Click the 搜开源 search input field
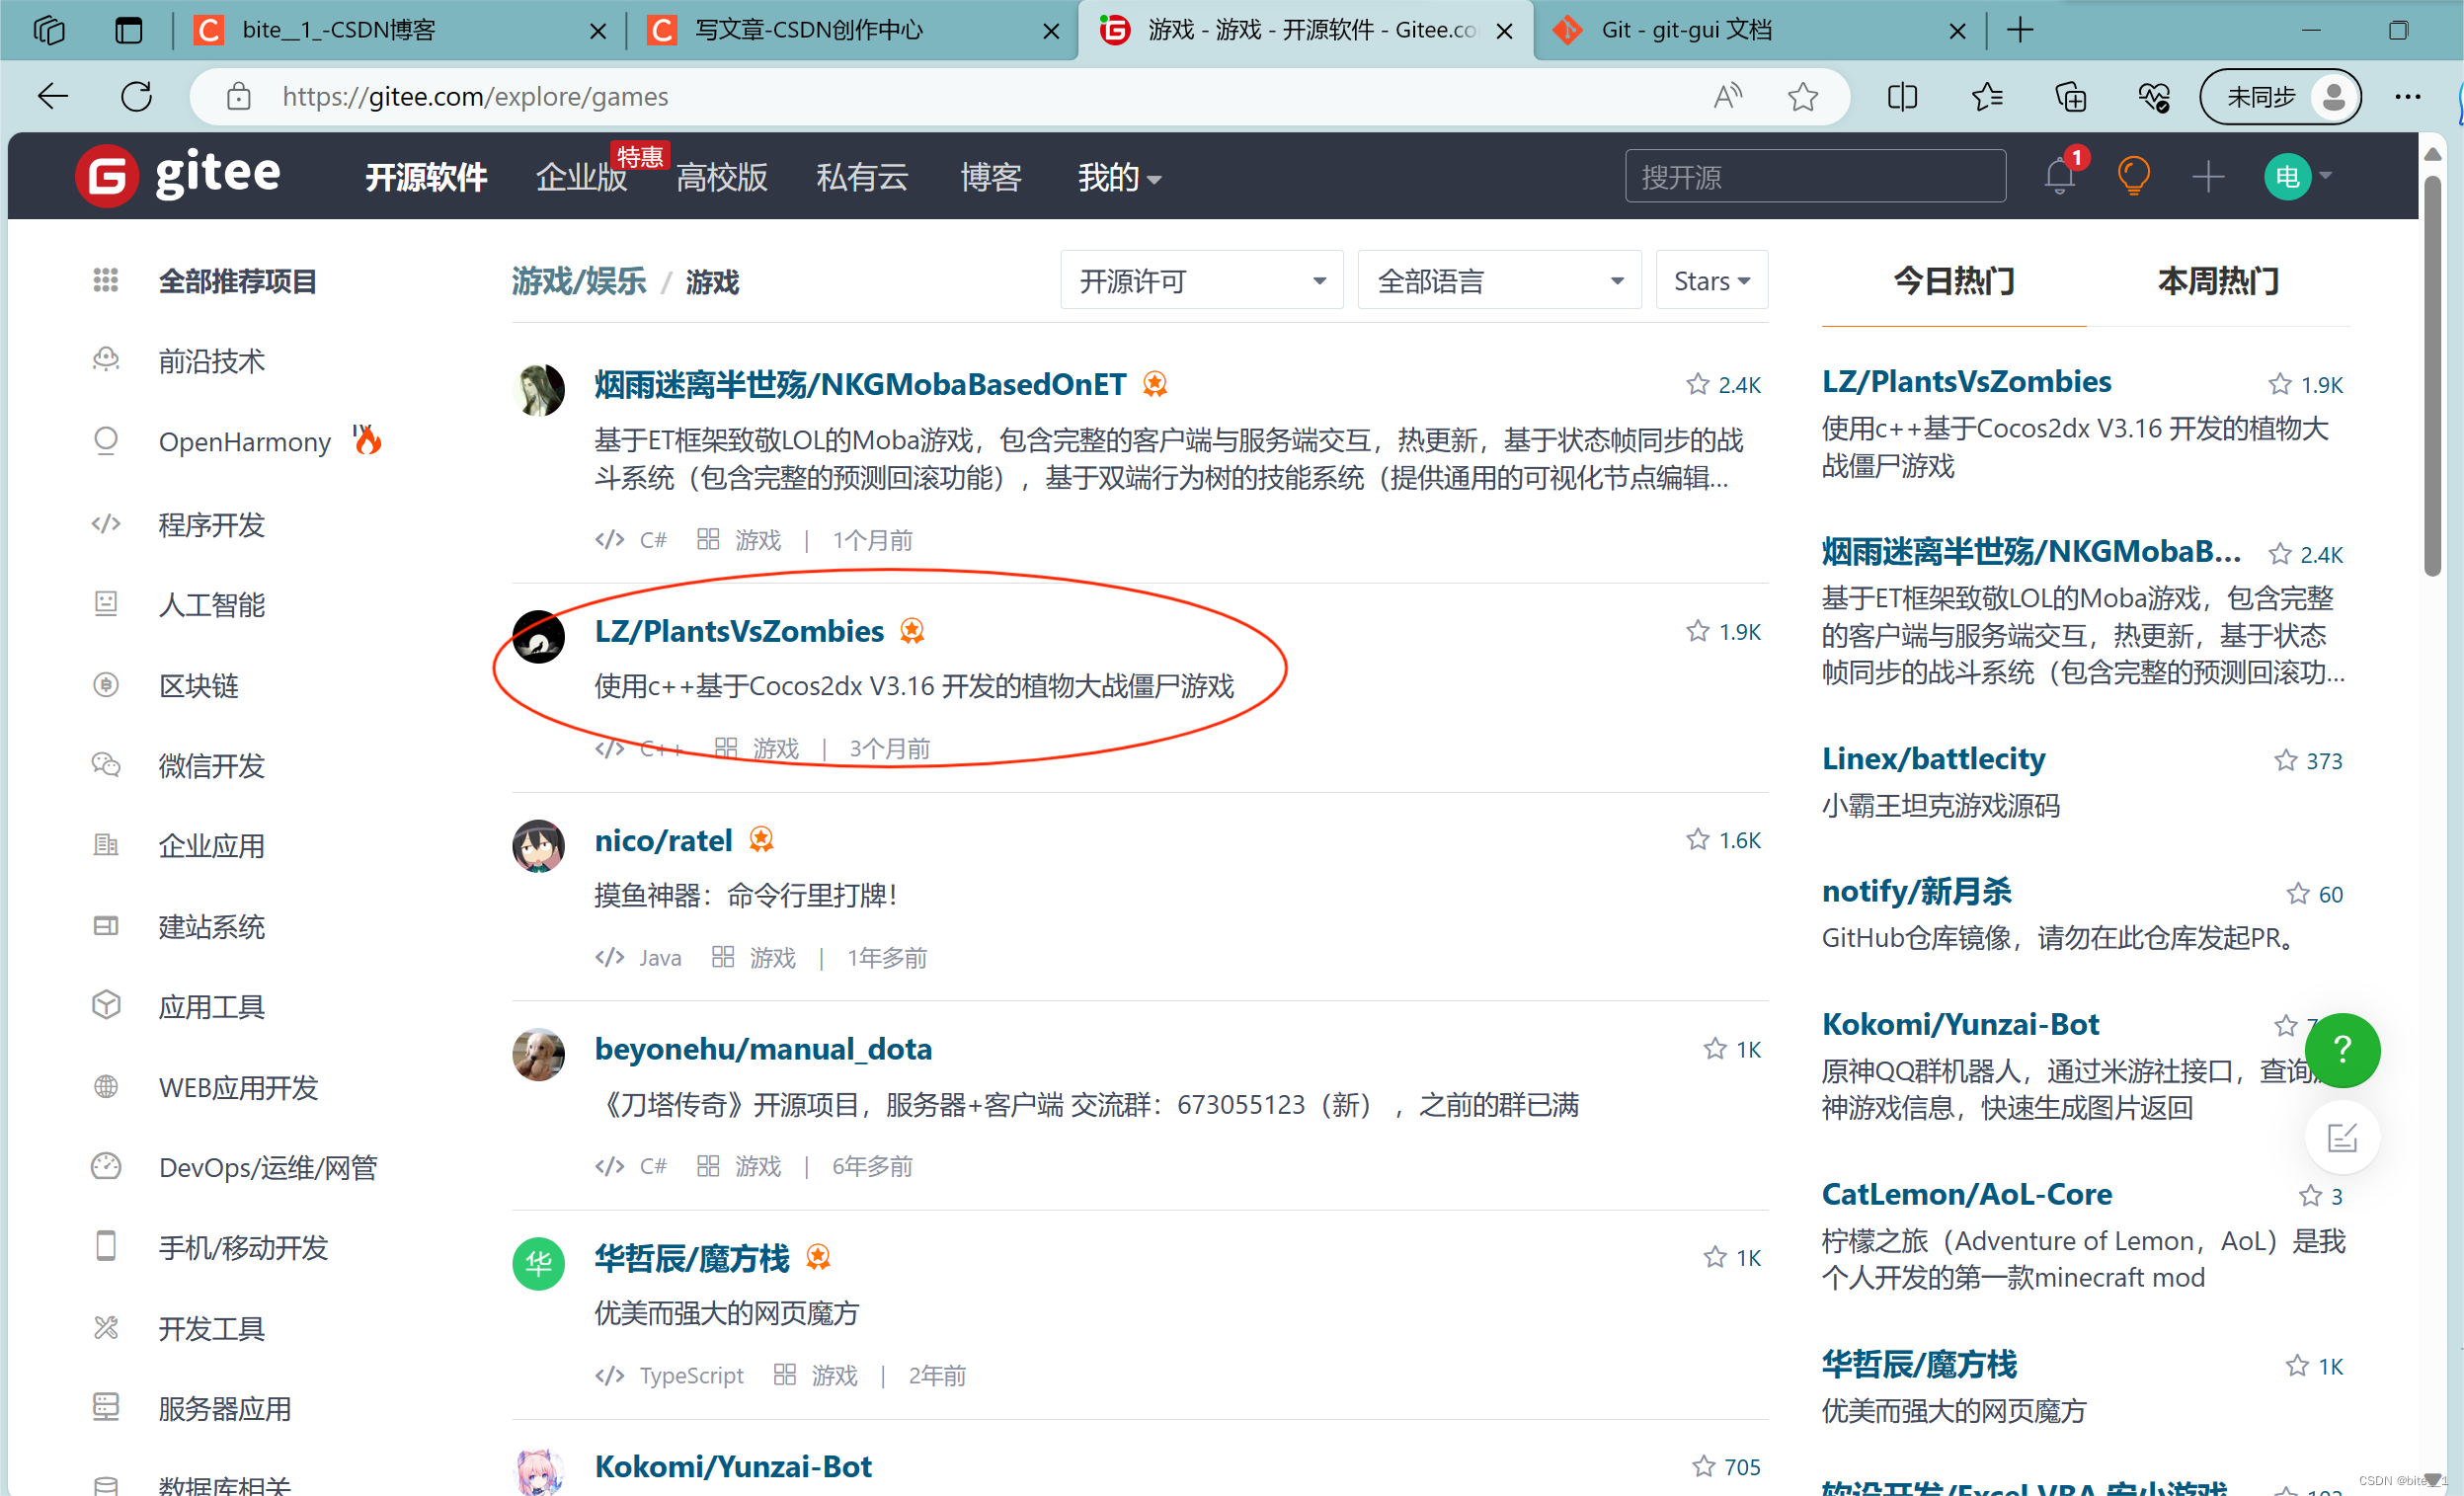The image size is (2464, 1496). pos(1814,177)
